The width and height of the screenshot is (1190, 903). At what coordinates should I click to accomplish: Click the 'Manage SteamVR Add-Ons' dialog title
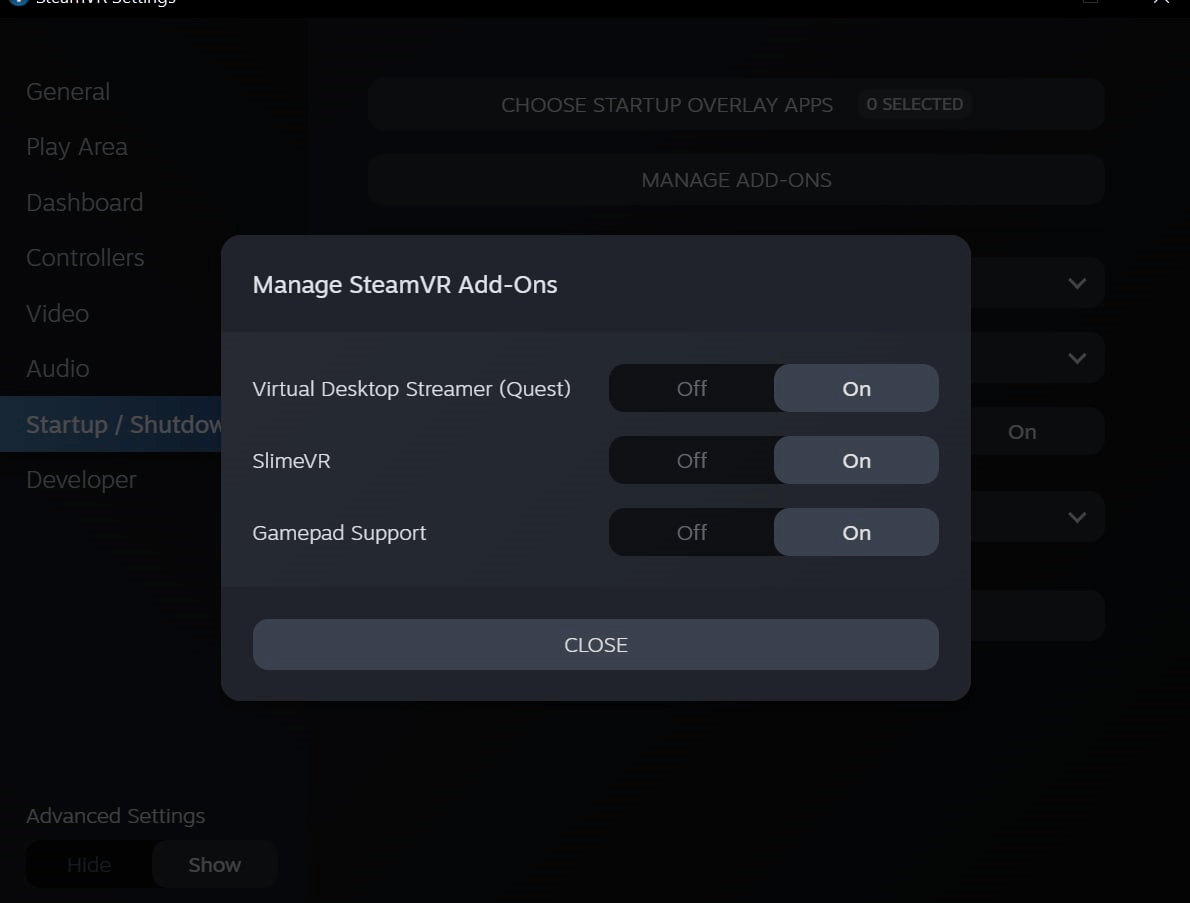[405, 285]
